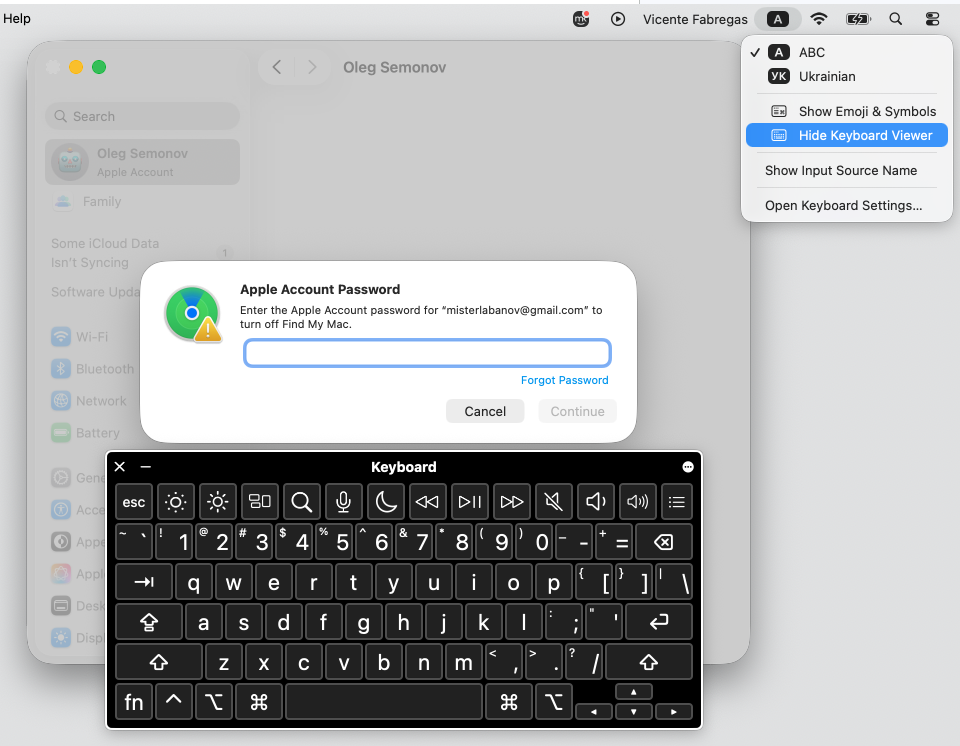The height and width of the screenshot is (746, 960).
Task: Toggle left command key on virtual keyboard
Action: (259, 702)
